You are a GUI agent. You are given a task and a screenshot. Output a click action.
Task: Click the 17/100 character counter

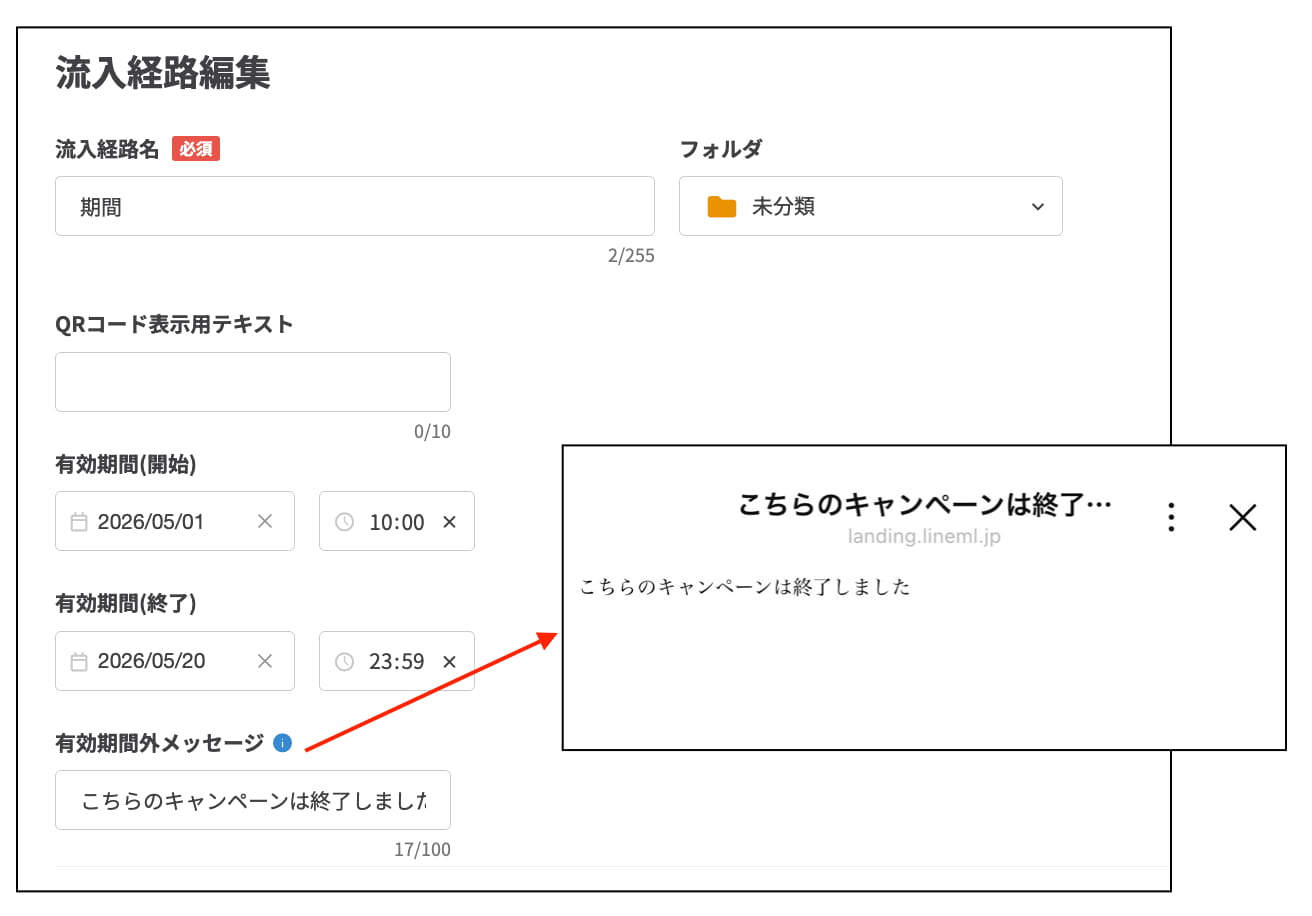pyautogui.click(x=422, y=850)
